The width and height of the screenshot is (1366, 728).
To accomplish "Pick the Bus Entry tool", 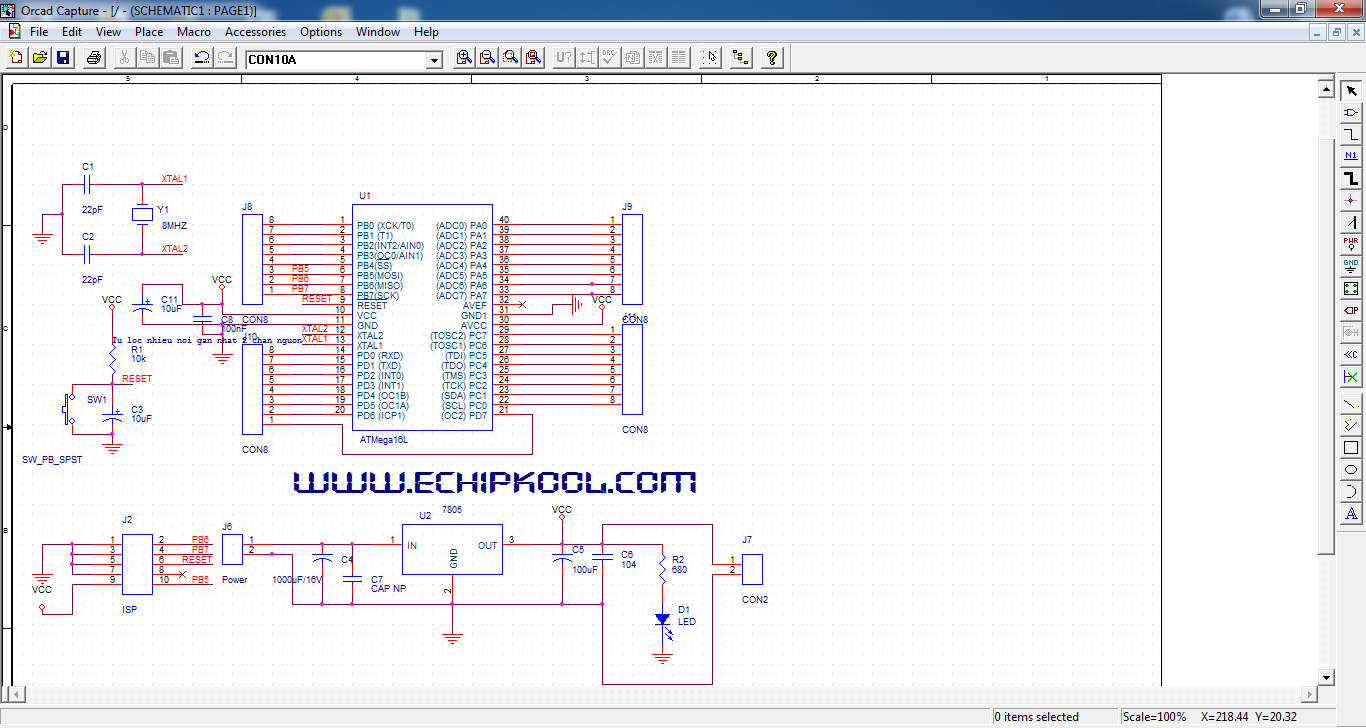I will [x=1351, y=222].
